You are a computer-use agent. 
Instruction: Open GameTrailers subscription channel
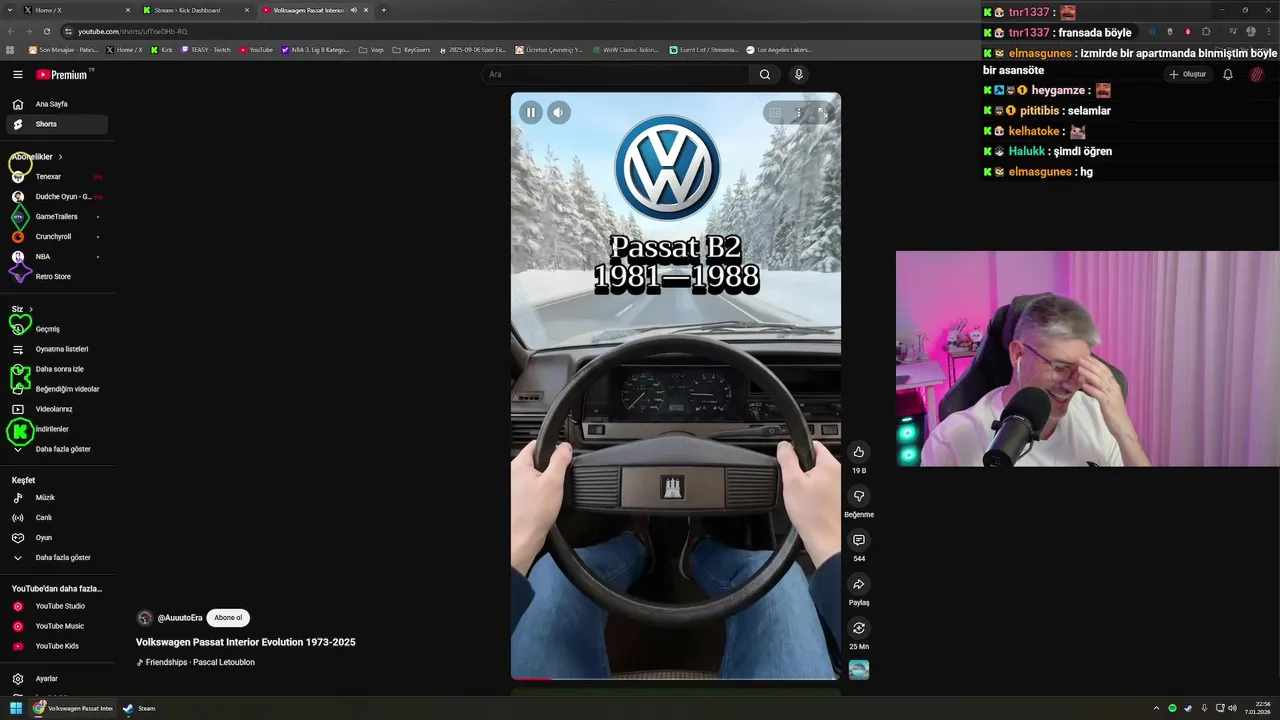(56, 217)
